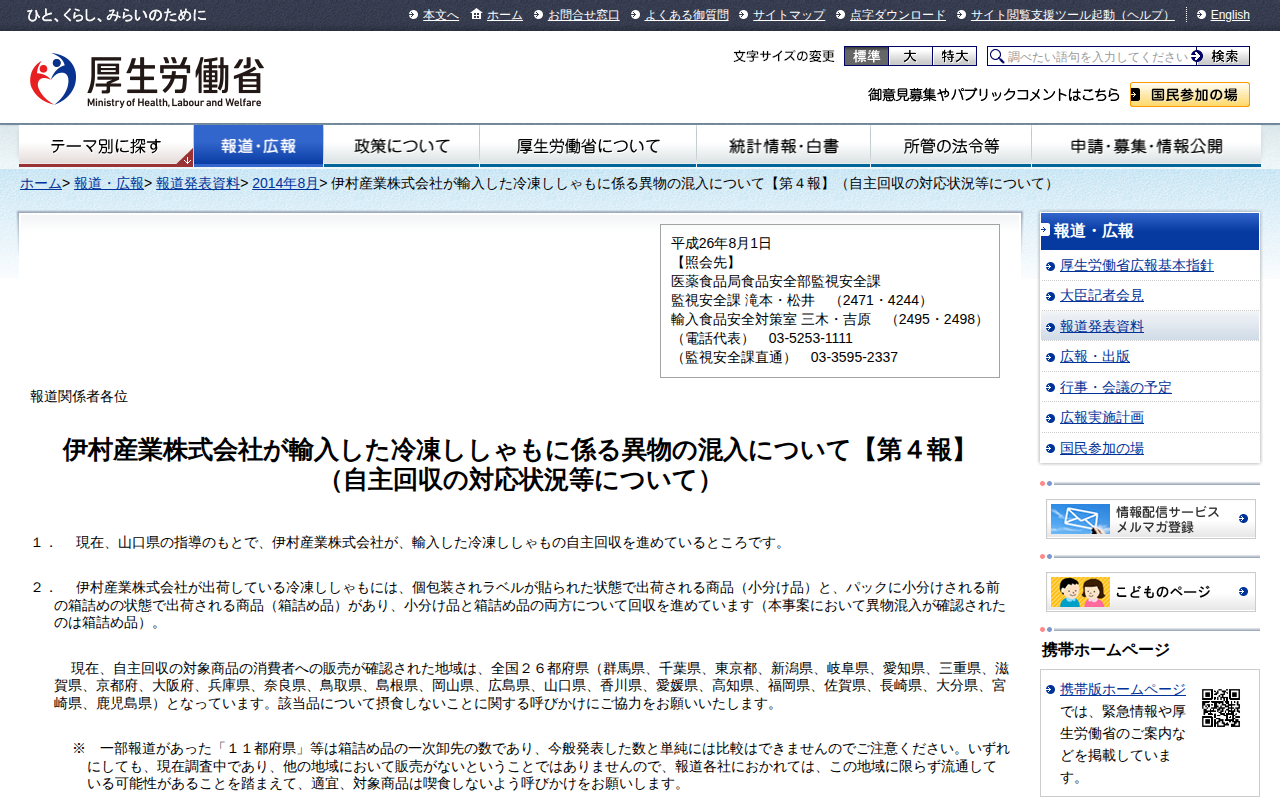Click ホーム breadcrumb link
The image size is (1280, 800).
41,183
